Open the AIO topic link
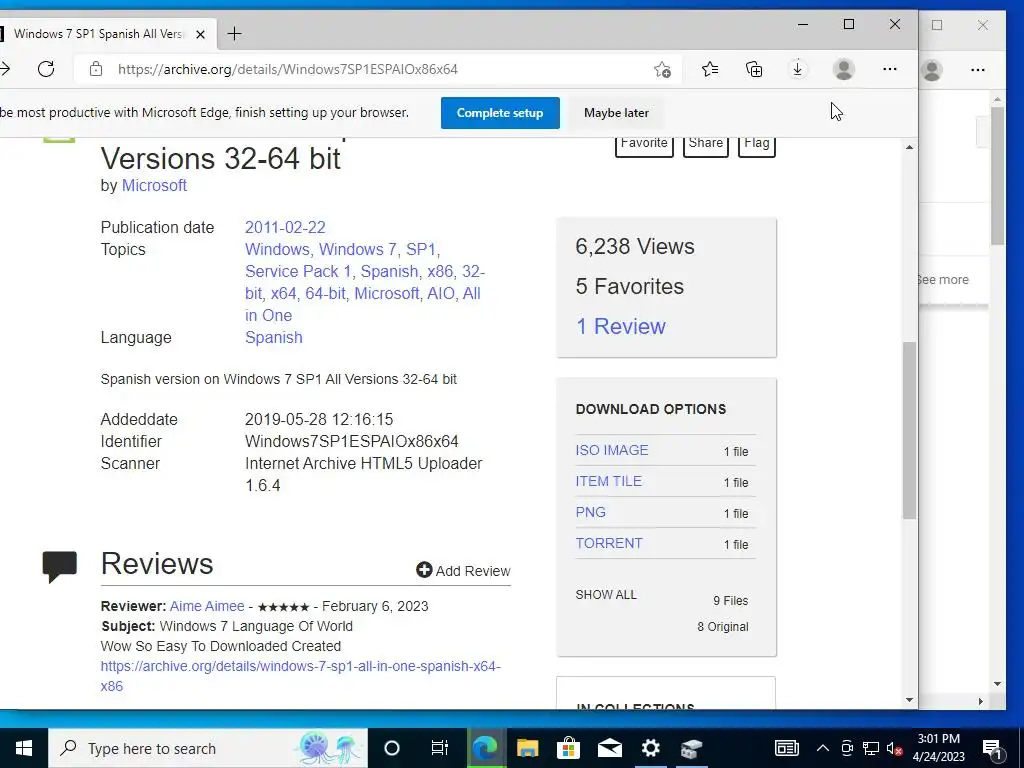Viewport: 1024px width, 768px height. pyautogui.click(x=441, y=293)
